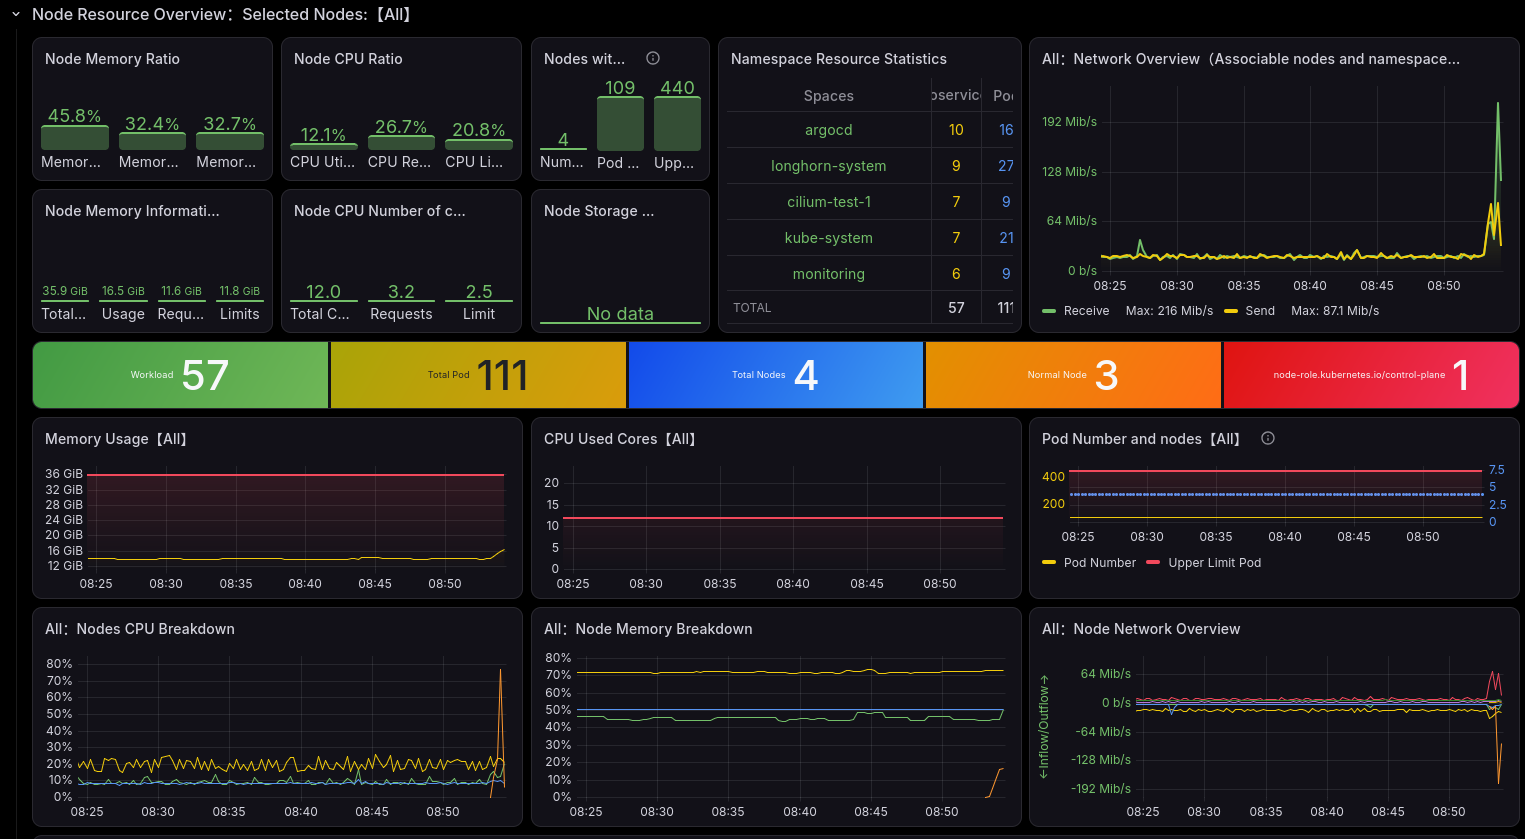Click the 26.7% CPU requests value
Screen dimensions: 1525x839
coord(401,127)
